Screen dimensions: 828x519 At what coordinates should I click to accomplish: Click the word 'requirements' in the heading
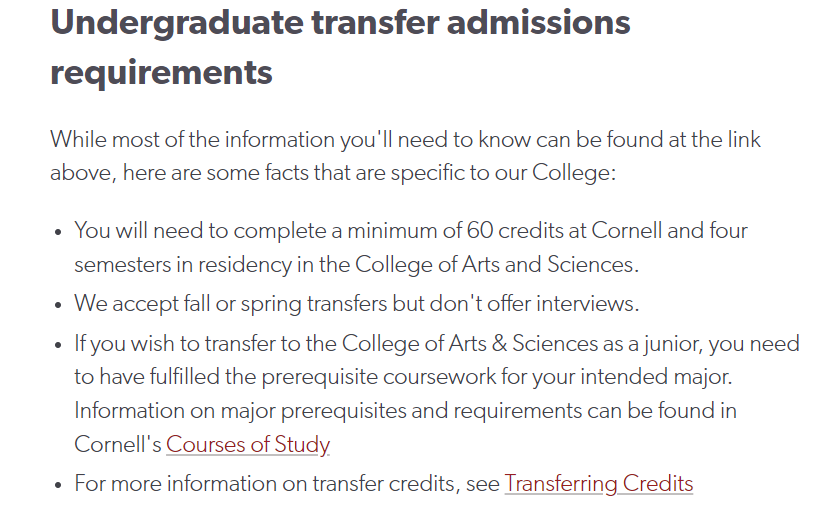(161, 72)
